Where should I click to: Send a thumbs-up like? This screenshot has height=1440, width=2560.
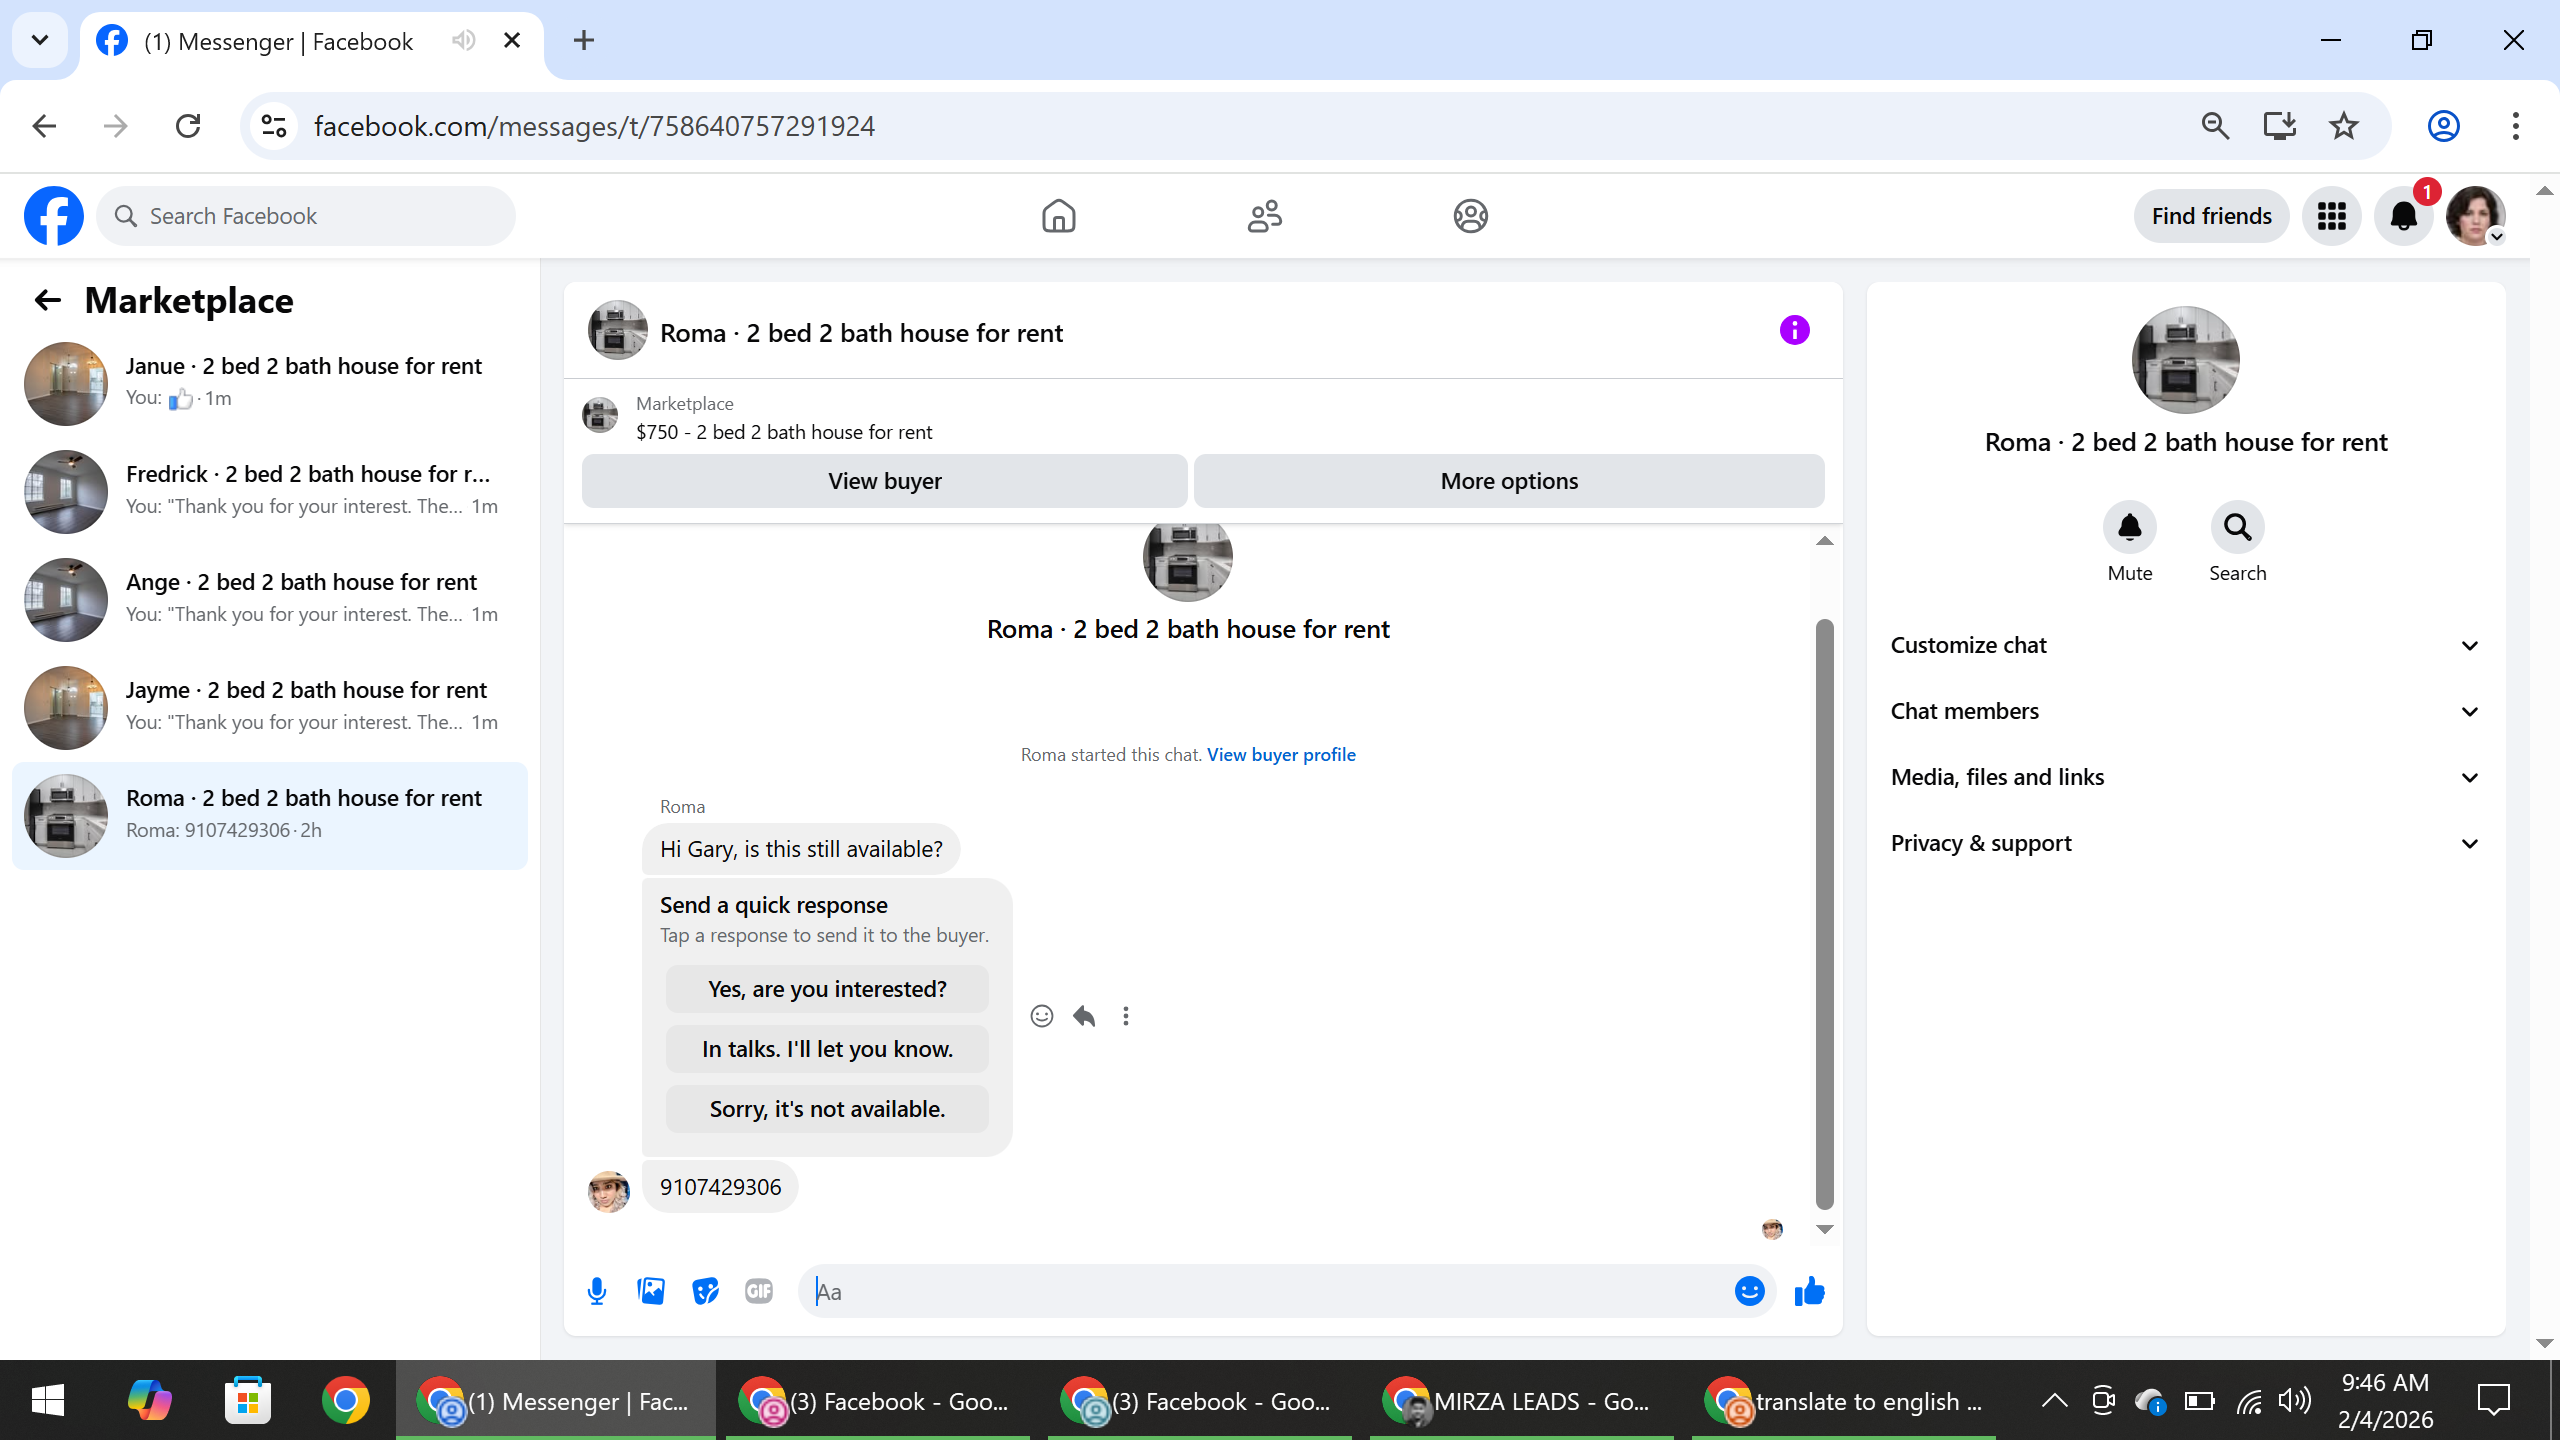[x=1809, y=1291]
